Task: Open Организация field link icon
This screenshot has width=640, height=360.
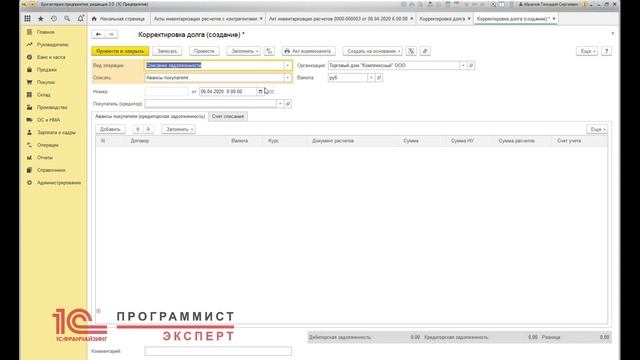Action: pos(471,65)
